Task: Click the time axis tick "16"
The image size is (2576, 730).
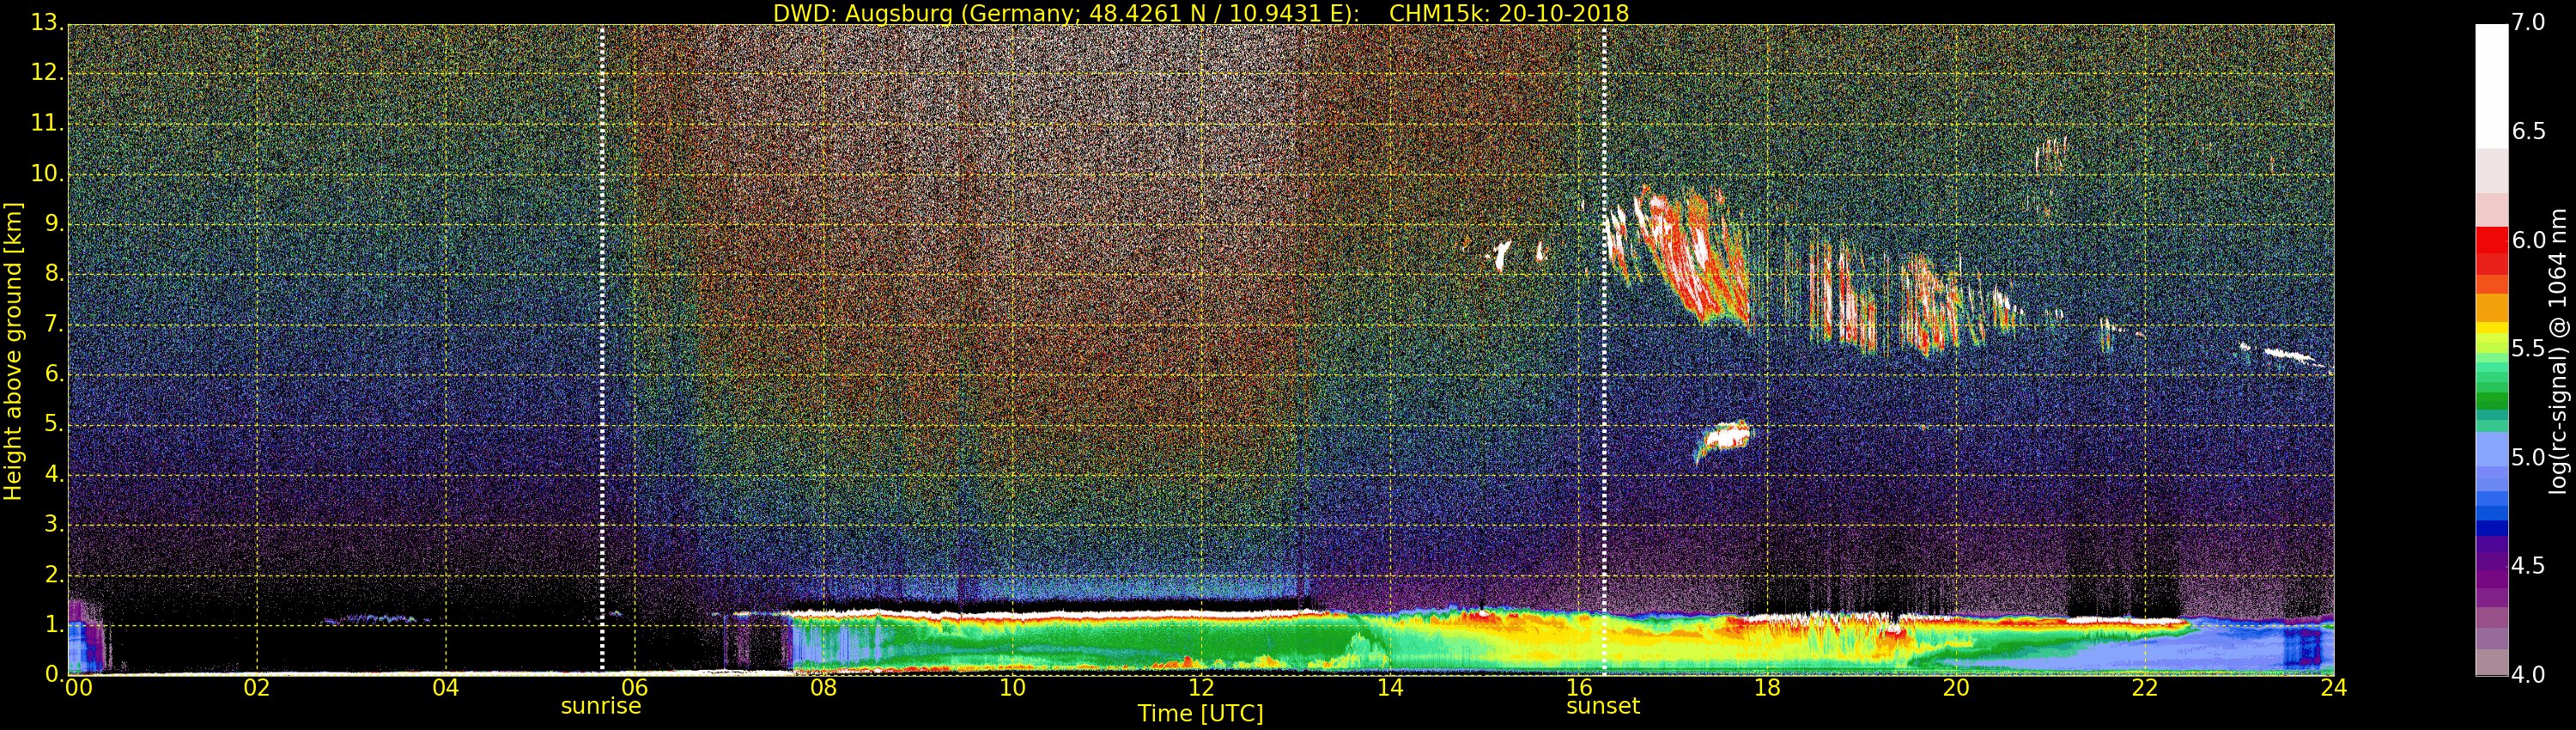Action: pyautogui.click(x=1579, y=688)
